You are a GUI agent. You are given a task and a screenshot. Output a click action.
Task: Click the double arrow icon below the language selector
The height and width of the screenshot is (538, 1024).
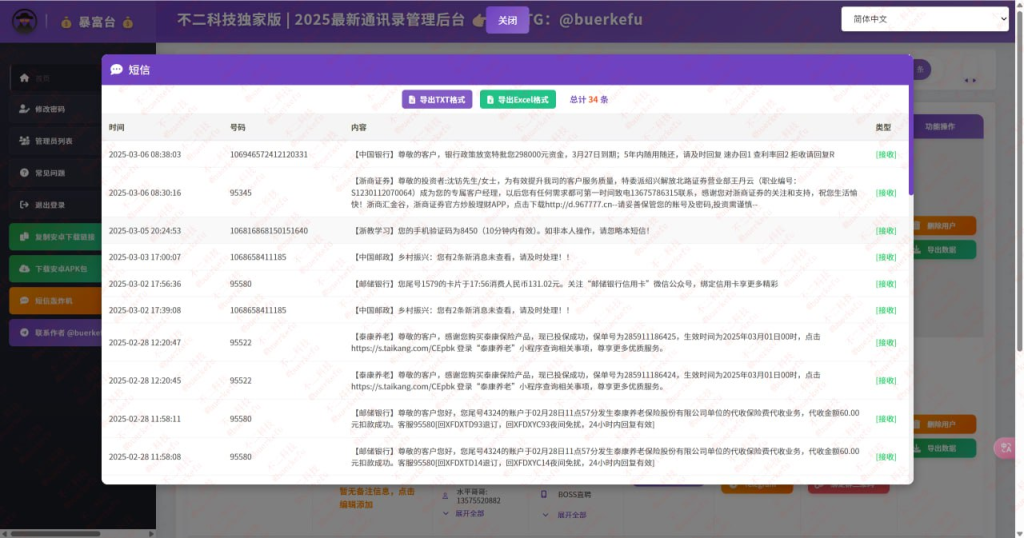click(x=970, y=80)
